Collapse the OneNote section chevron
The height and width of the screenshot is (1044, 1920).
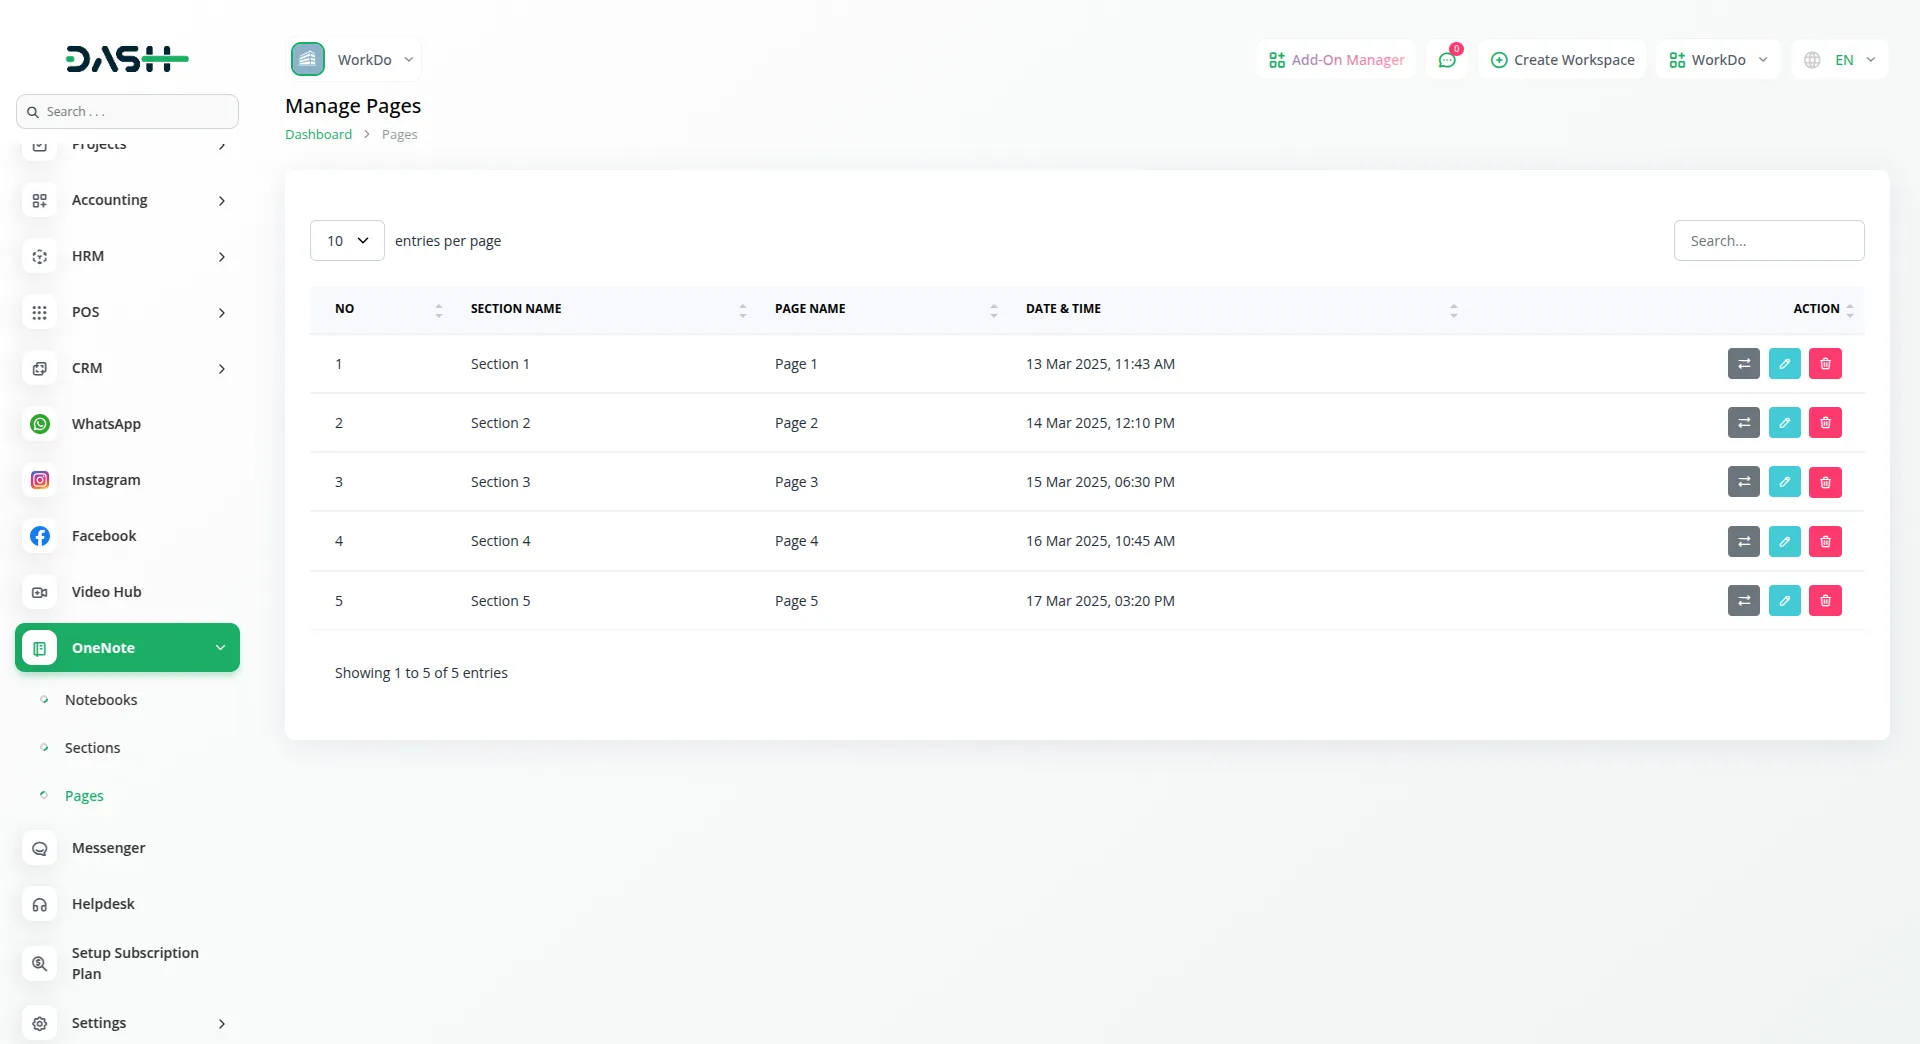[219, 647]
